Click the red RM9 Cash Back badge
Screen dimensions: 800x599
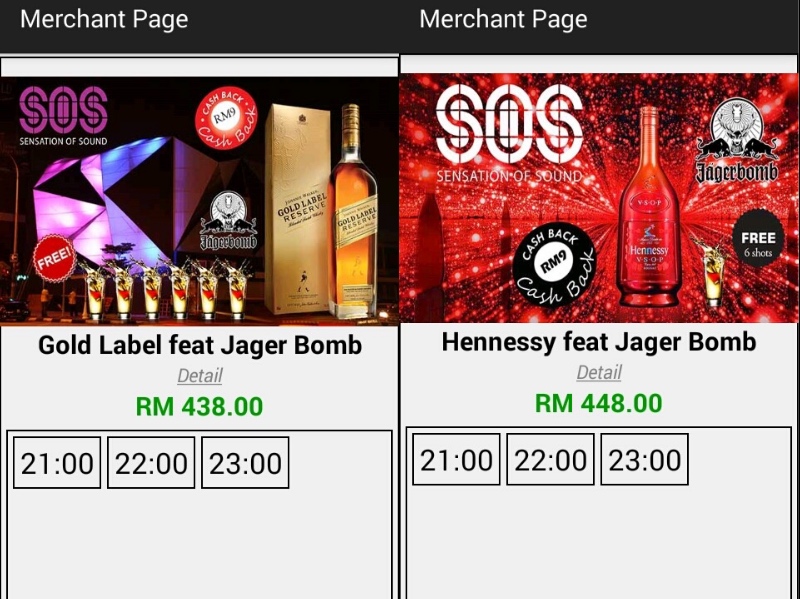pos(226,118)
